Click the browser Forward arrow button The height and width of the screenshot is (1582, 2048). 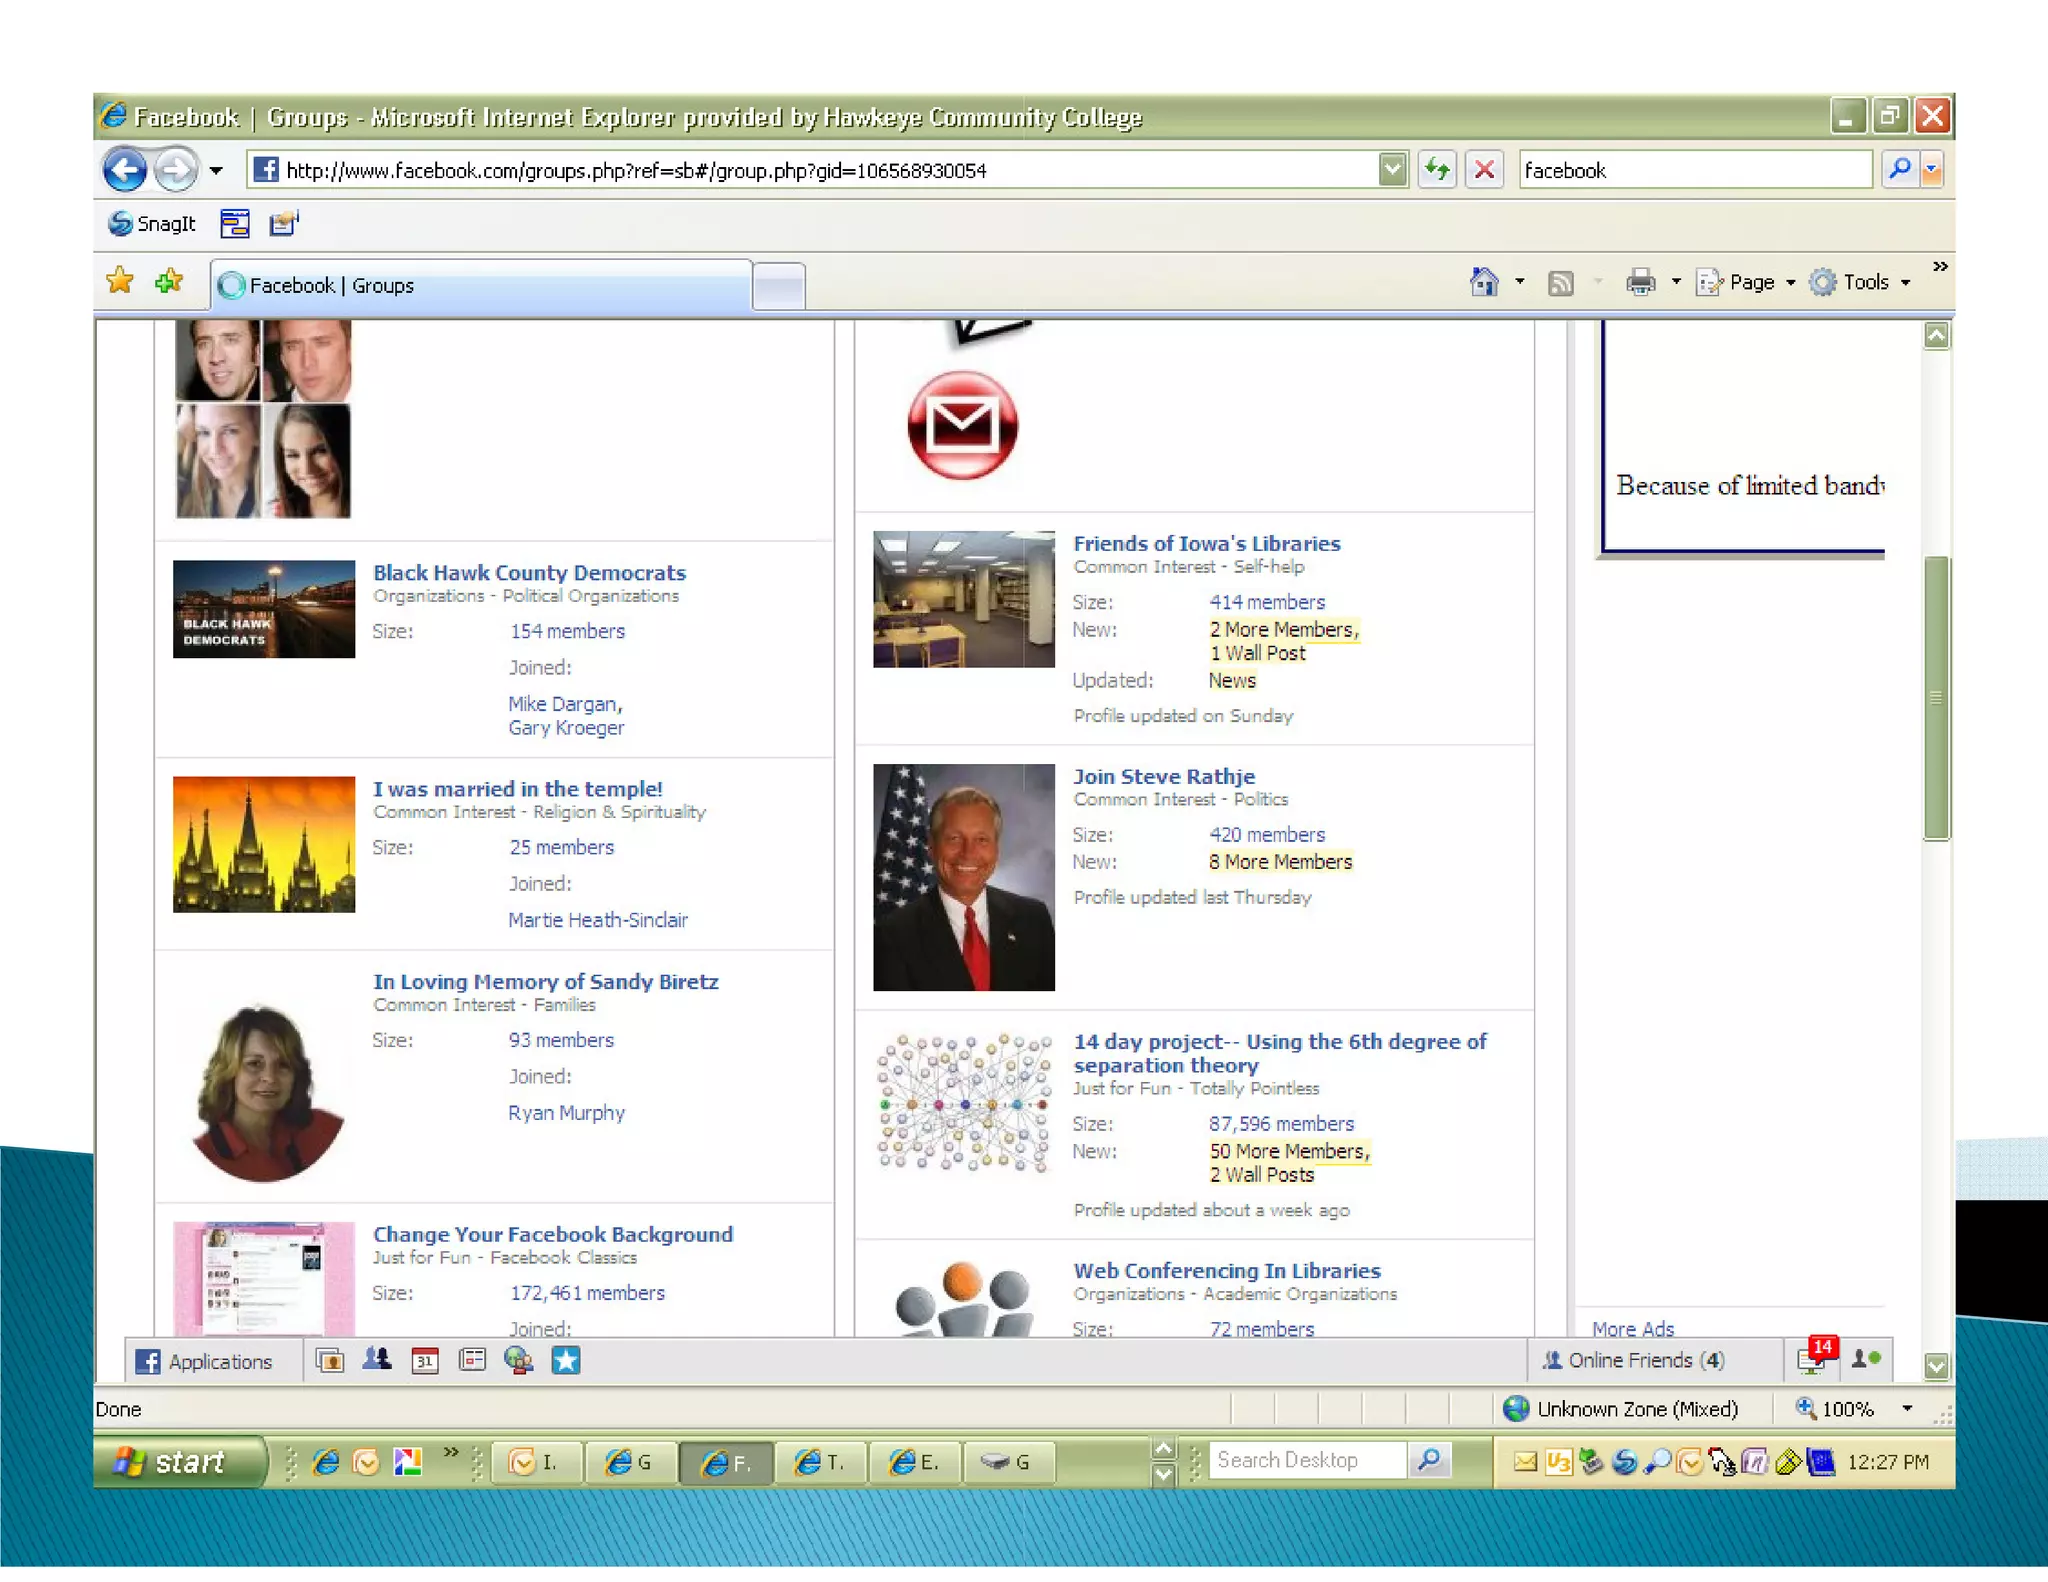pos(176,169)
